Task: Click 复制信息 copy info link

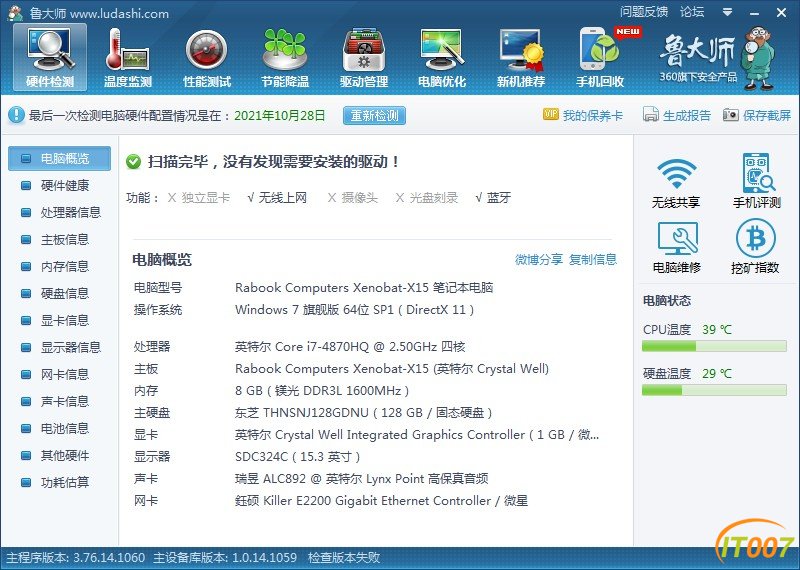Action: click(x=593, y=260)
